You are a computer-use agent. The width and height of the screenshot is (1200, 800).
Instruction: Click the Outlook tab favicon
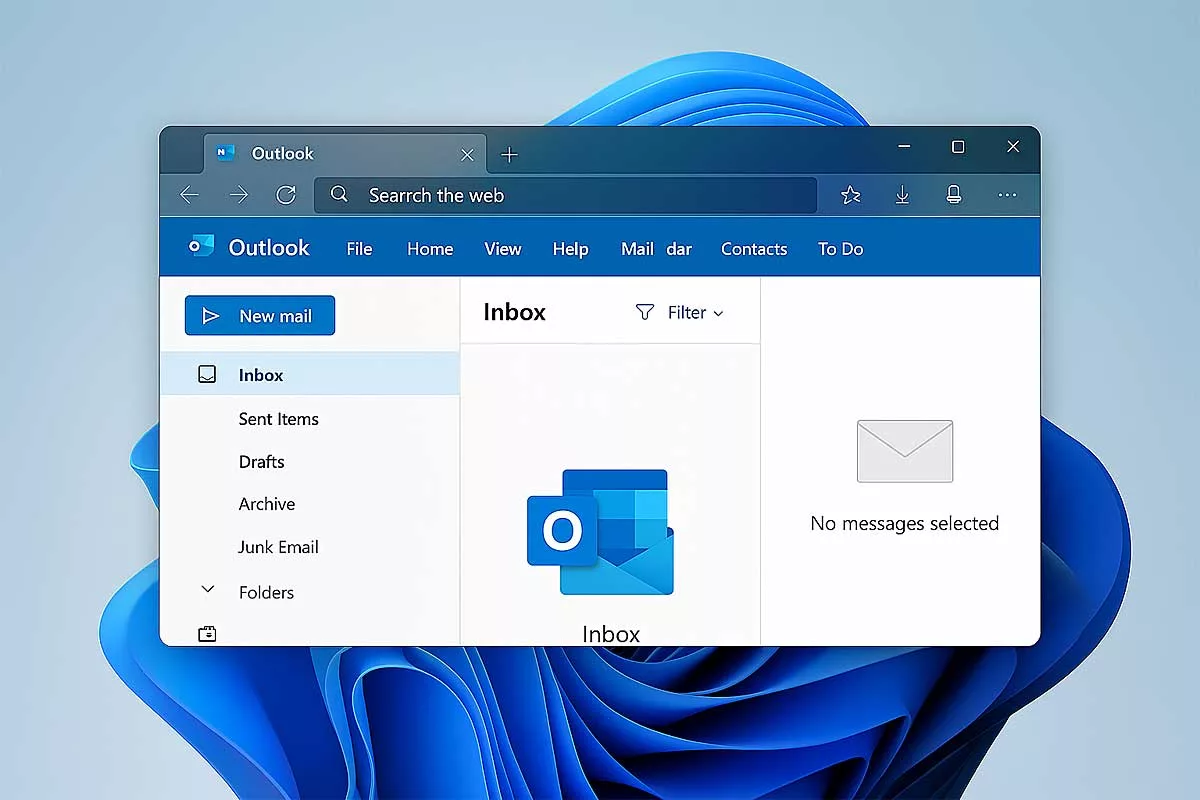tap(225, 153)
